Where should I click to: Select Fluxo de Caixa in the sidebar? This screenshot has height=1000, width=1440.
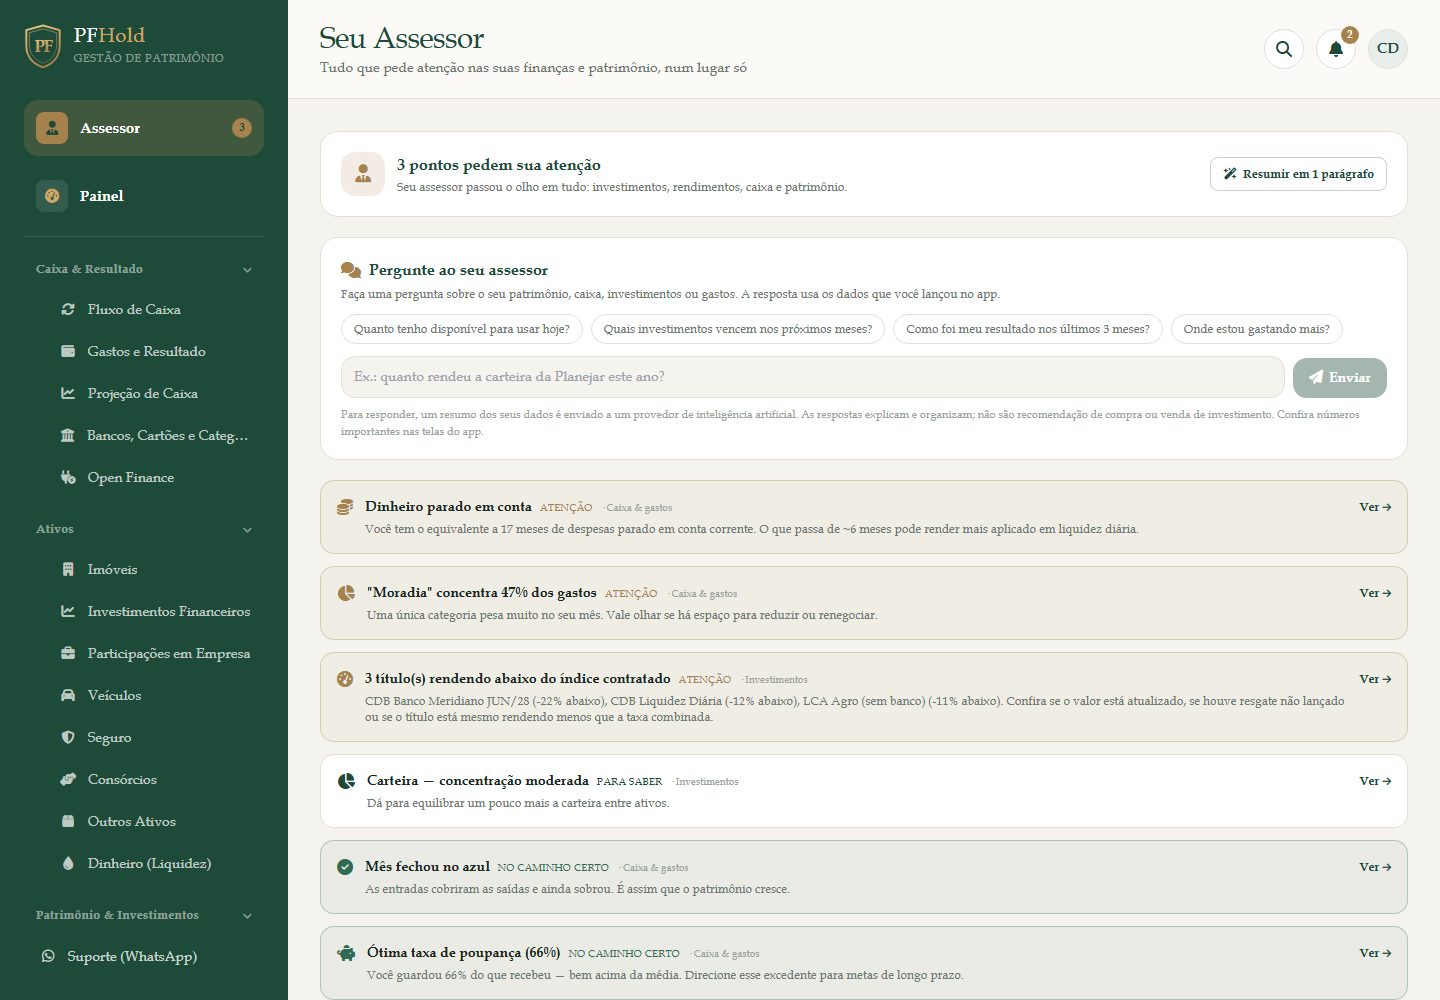pyautogui.click(x=155, y=310)
